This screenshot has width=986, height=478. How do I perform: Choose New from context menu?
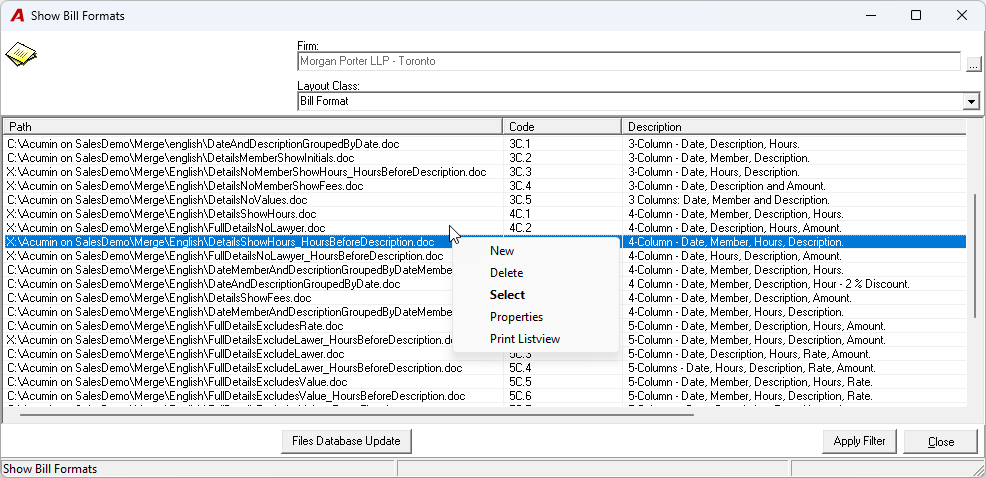[x=502, y=251]
